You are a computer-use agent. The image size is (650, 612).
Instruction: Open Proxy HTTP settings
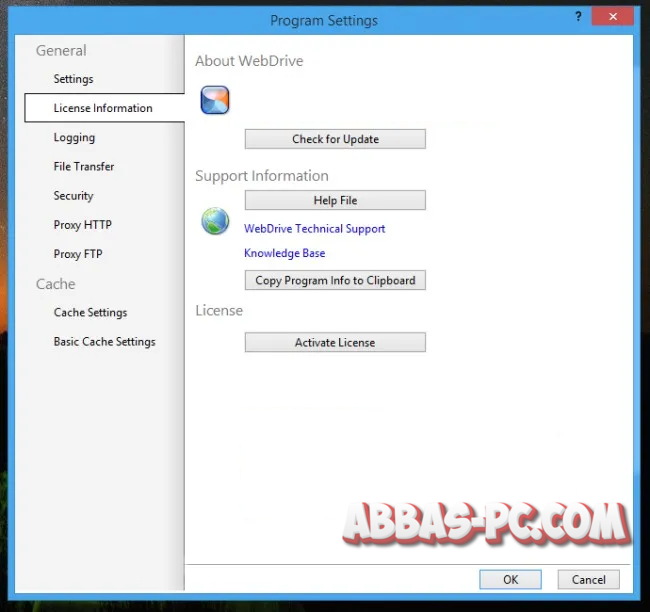click(x=82, y=225)
